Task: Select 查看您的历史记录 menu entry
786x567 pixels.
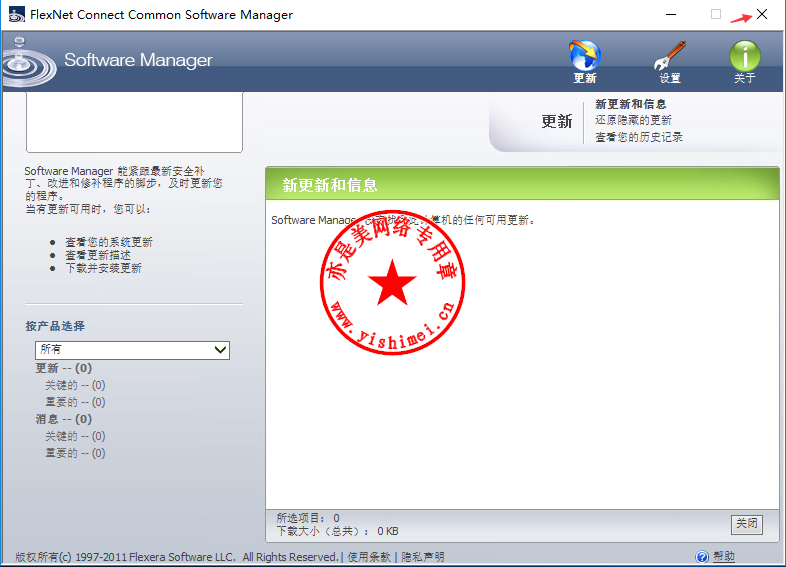Action: click(x=639, y=137)
